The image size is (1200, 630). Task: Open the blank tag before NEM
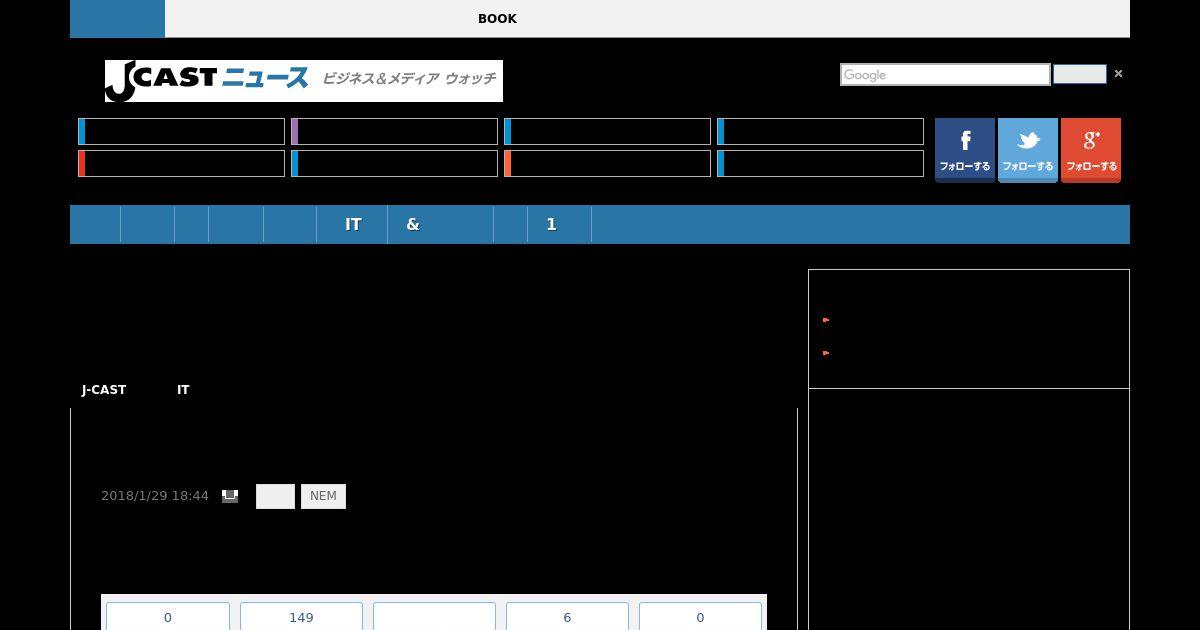point(275,496)
